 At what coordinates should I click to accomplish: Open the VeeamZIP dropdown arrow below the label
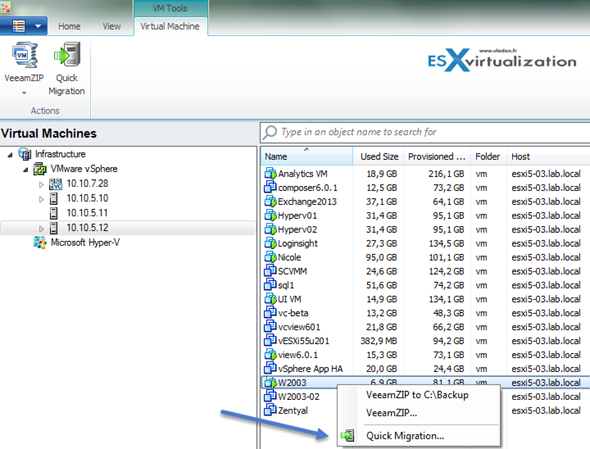[x=24, y=93]
